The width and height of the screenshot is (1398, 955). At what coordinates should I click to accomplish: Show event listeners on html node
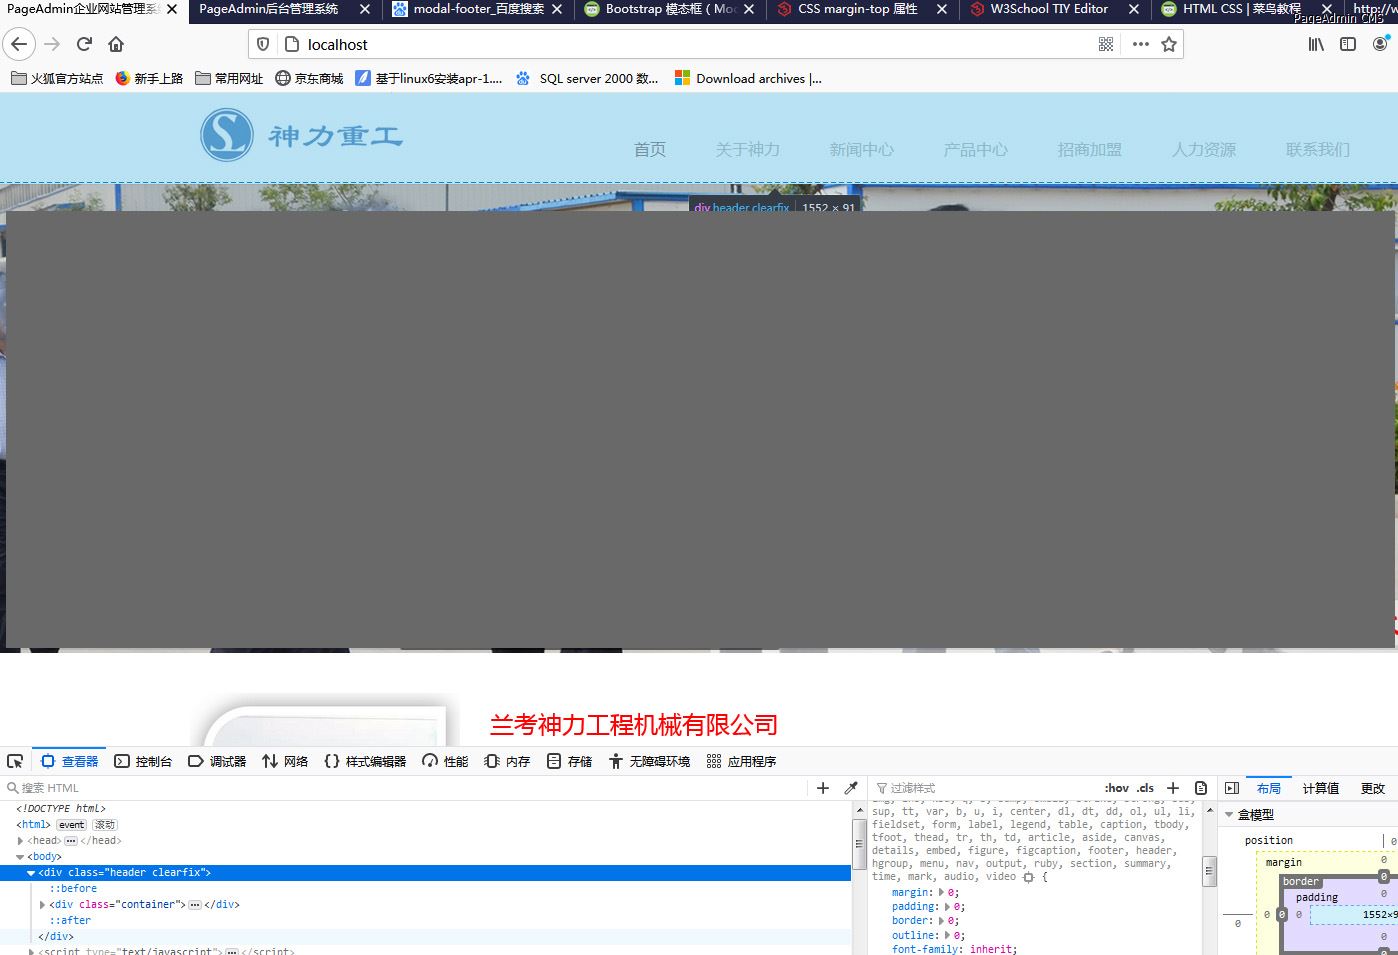tap(71, 825)
